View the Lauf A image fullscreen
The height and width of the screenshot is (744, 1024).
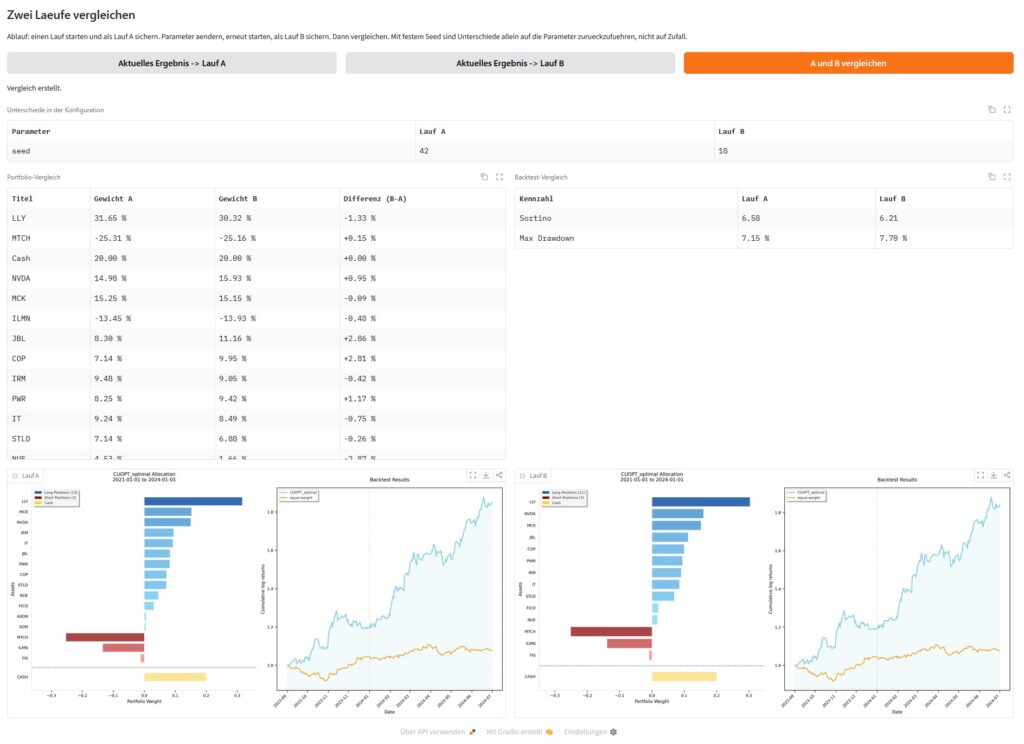click(x=473, y=476)
